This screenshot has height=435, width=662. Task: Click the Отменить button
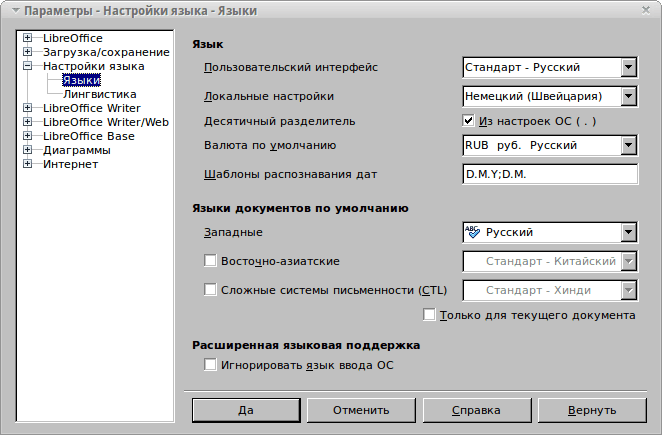(361, 410)
